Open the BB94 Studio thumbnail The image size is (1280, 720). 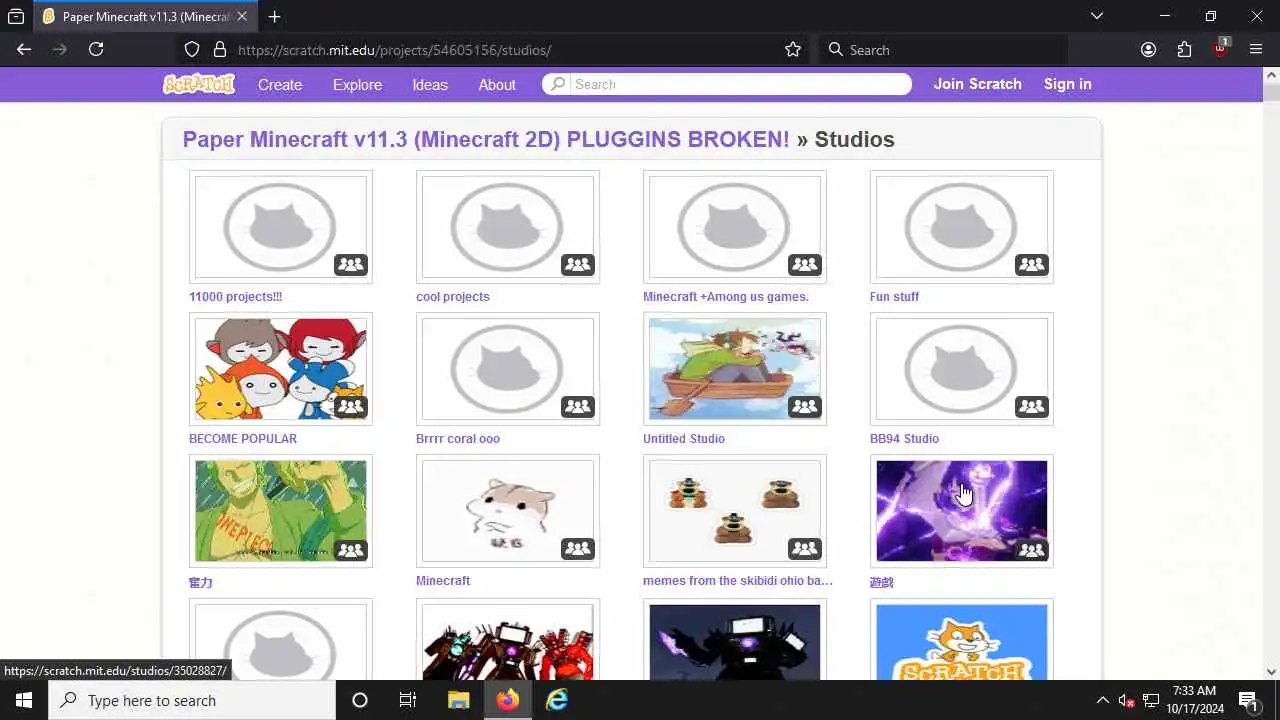point(962,369)
